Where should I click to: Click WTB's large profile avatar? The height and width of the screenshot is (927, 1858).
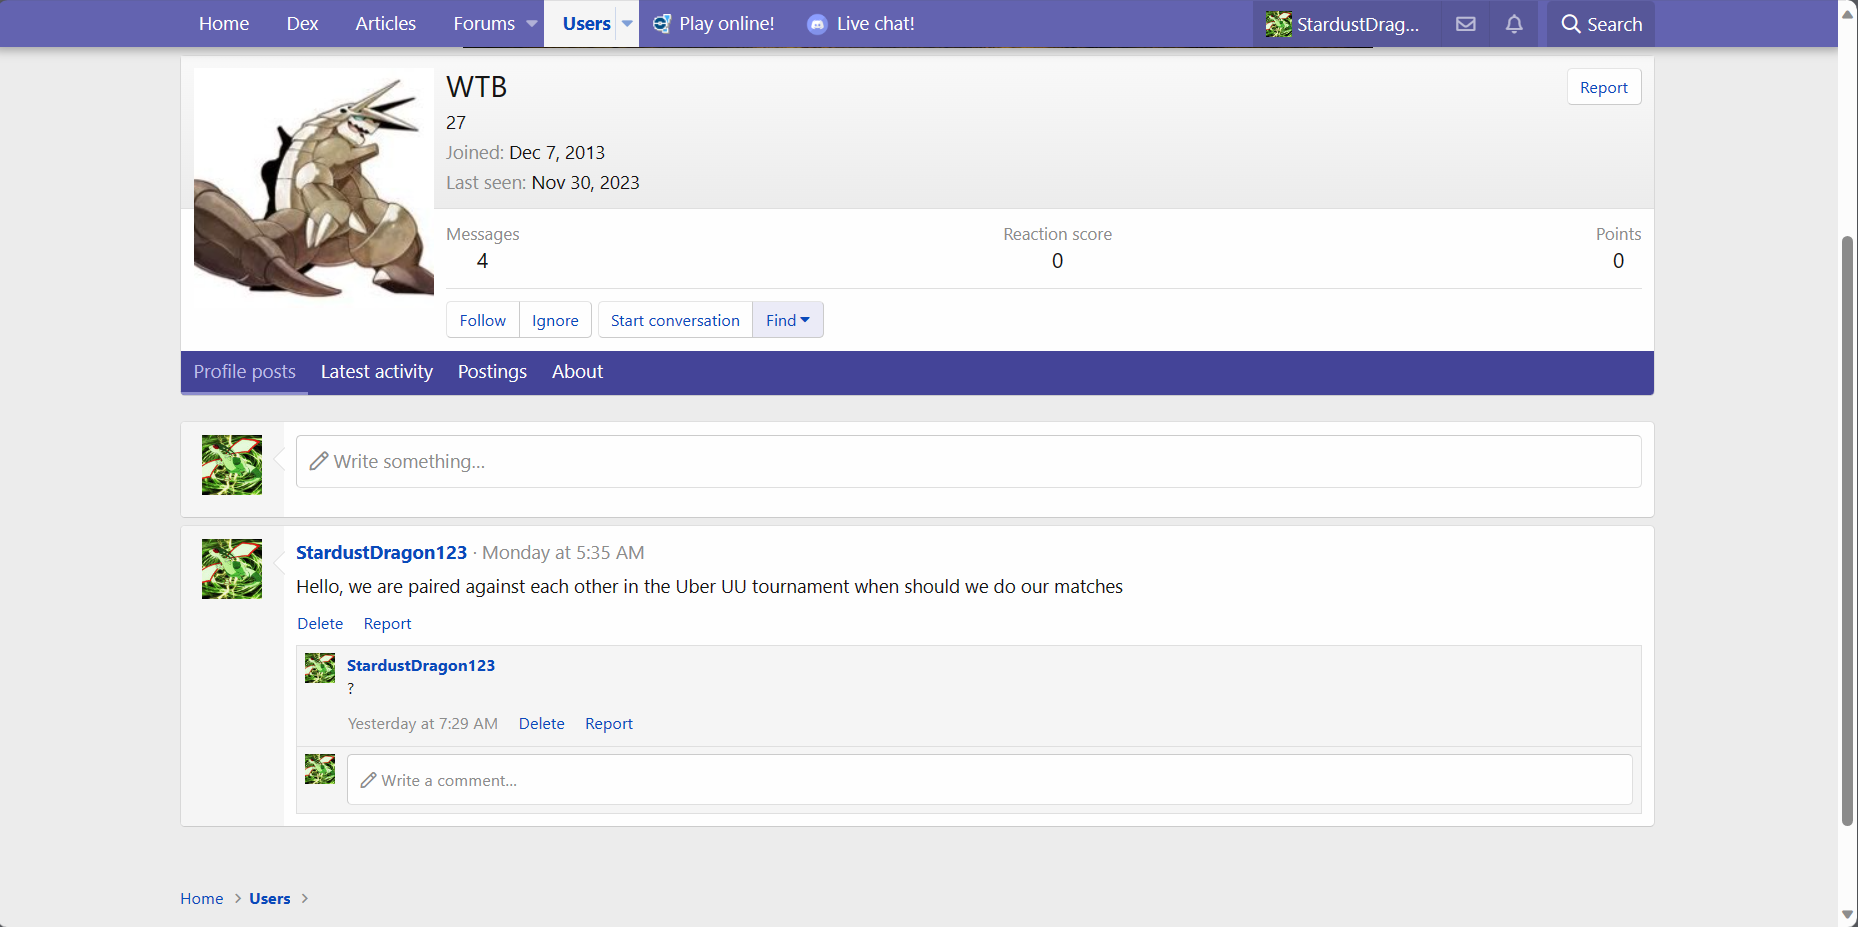(313, 185)
